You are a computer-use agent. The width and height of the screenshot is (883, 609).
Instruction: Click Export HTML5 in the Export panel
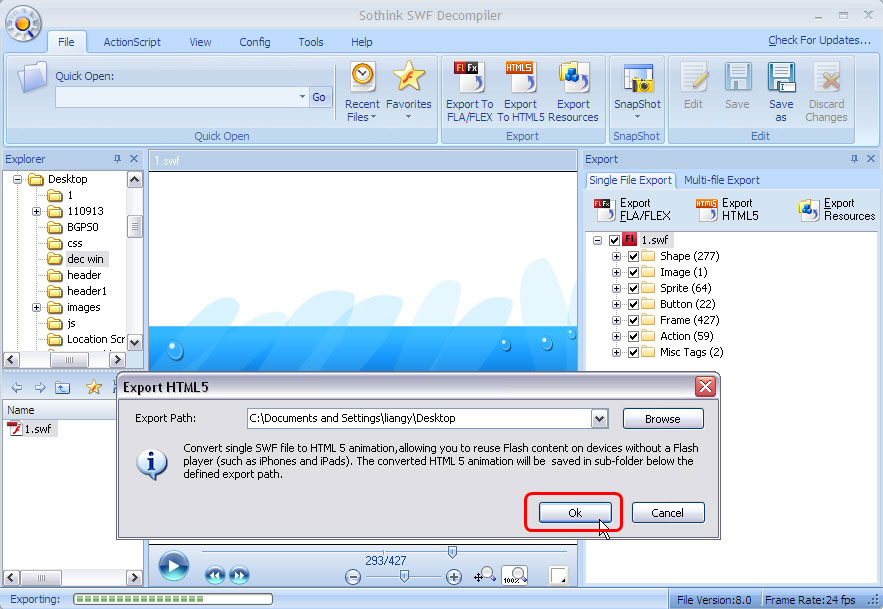click(727, 210)
